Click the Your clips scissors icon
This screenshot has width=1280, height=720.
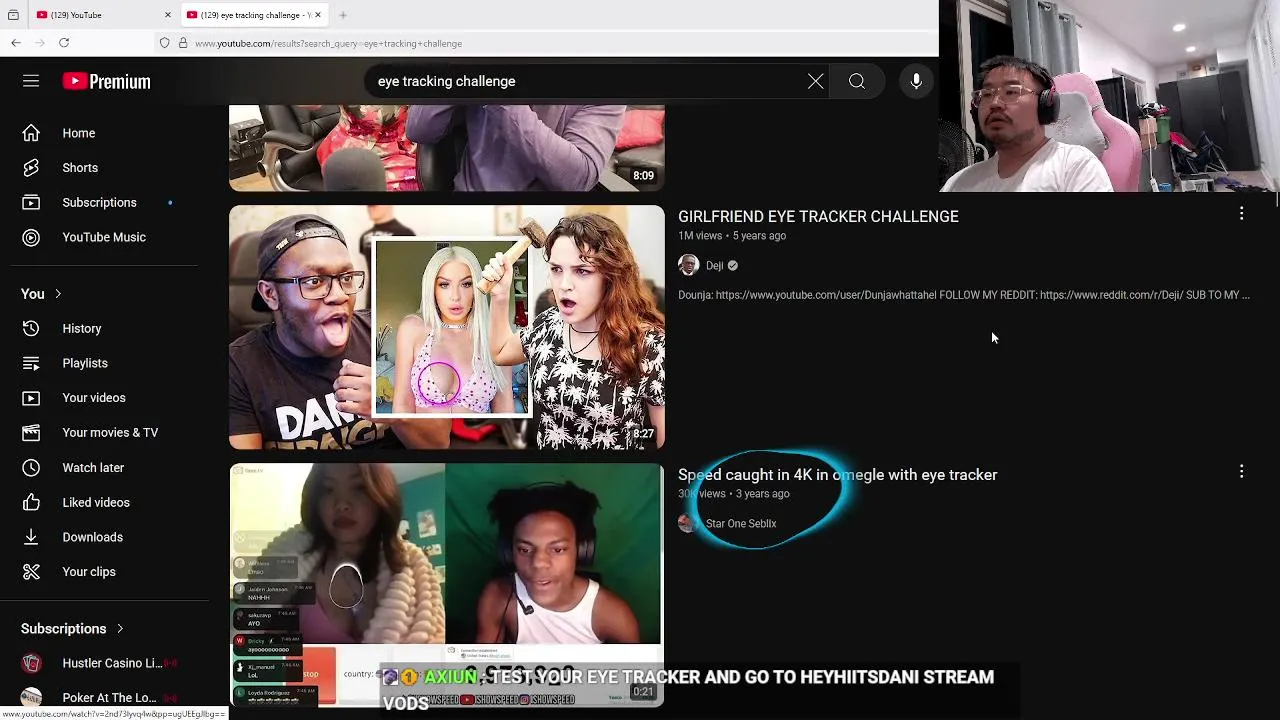click(31, 572)
